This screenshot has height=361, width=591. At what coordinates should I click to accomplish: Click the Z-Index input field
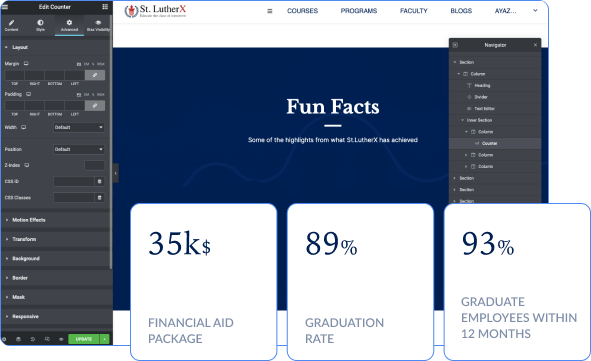coord(94,165)
